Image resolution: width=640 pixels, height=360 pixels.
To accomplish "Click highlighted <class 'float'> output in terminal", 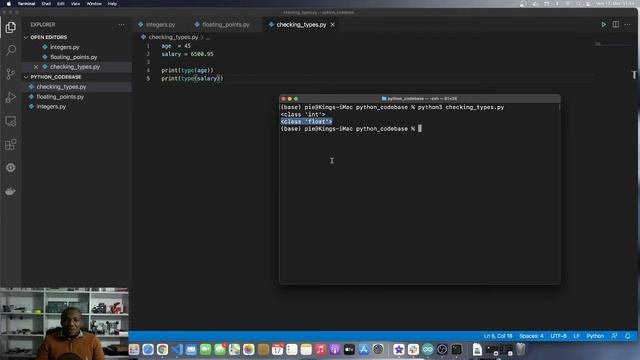I will [x=306, y=122].
